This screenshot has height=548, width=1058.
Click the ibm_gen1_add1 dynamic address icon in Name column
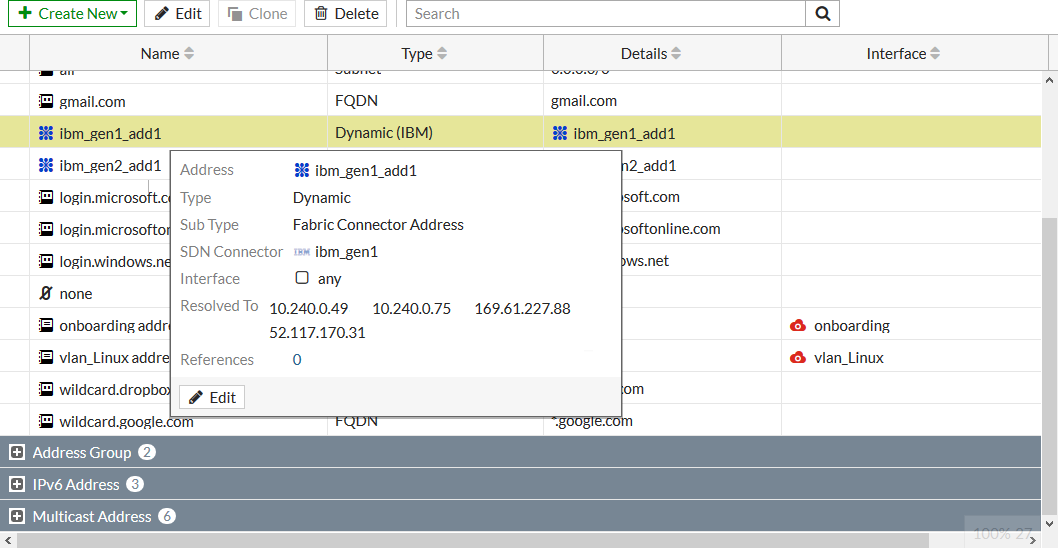45,134
